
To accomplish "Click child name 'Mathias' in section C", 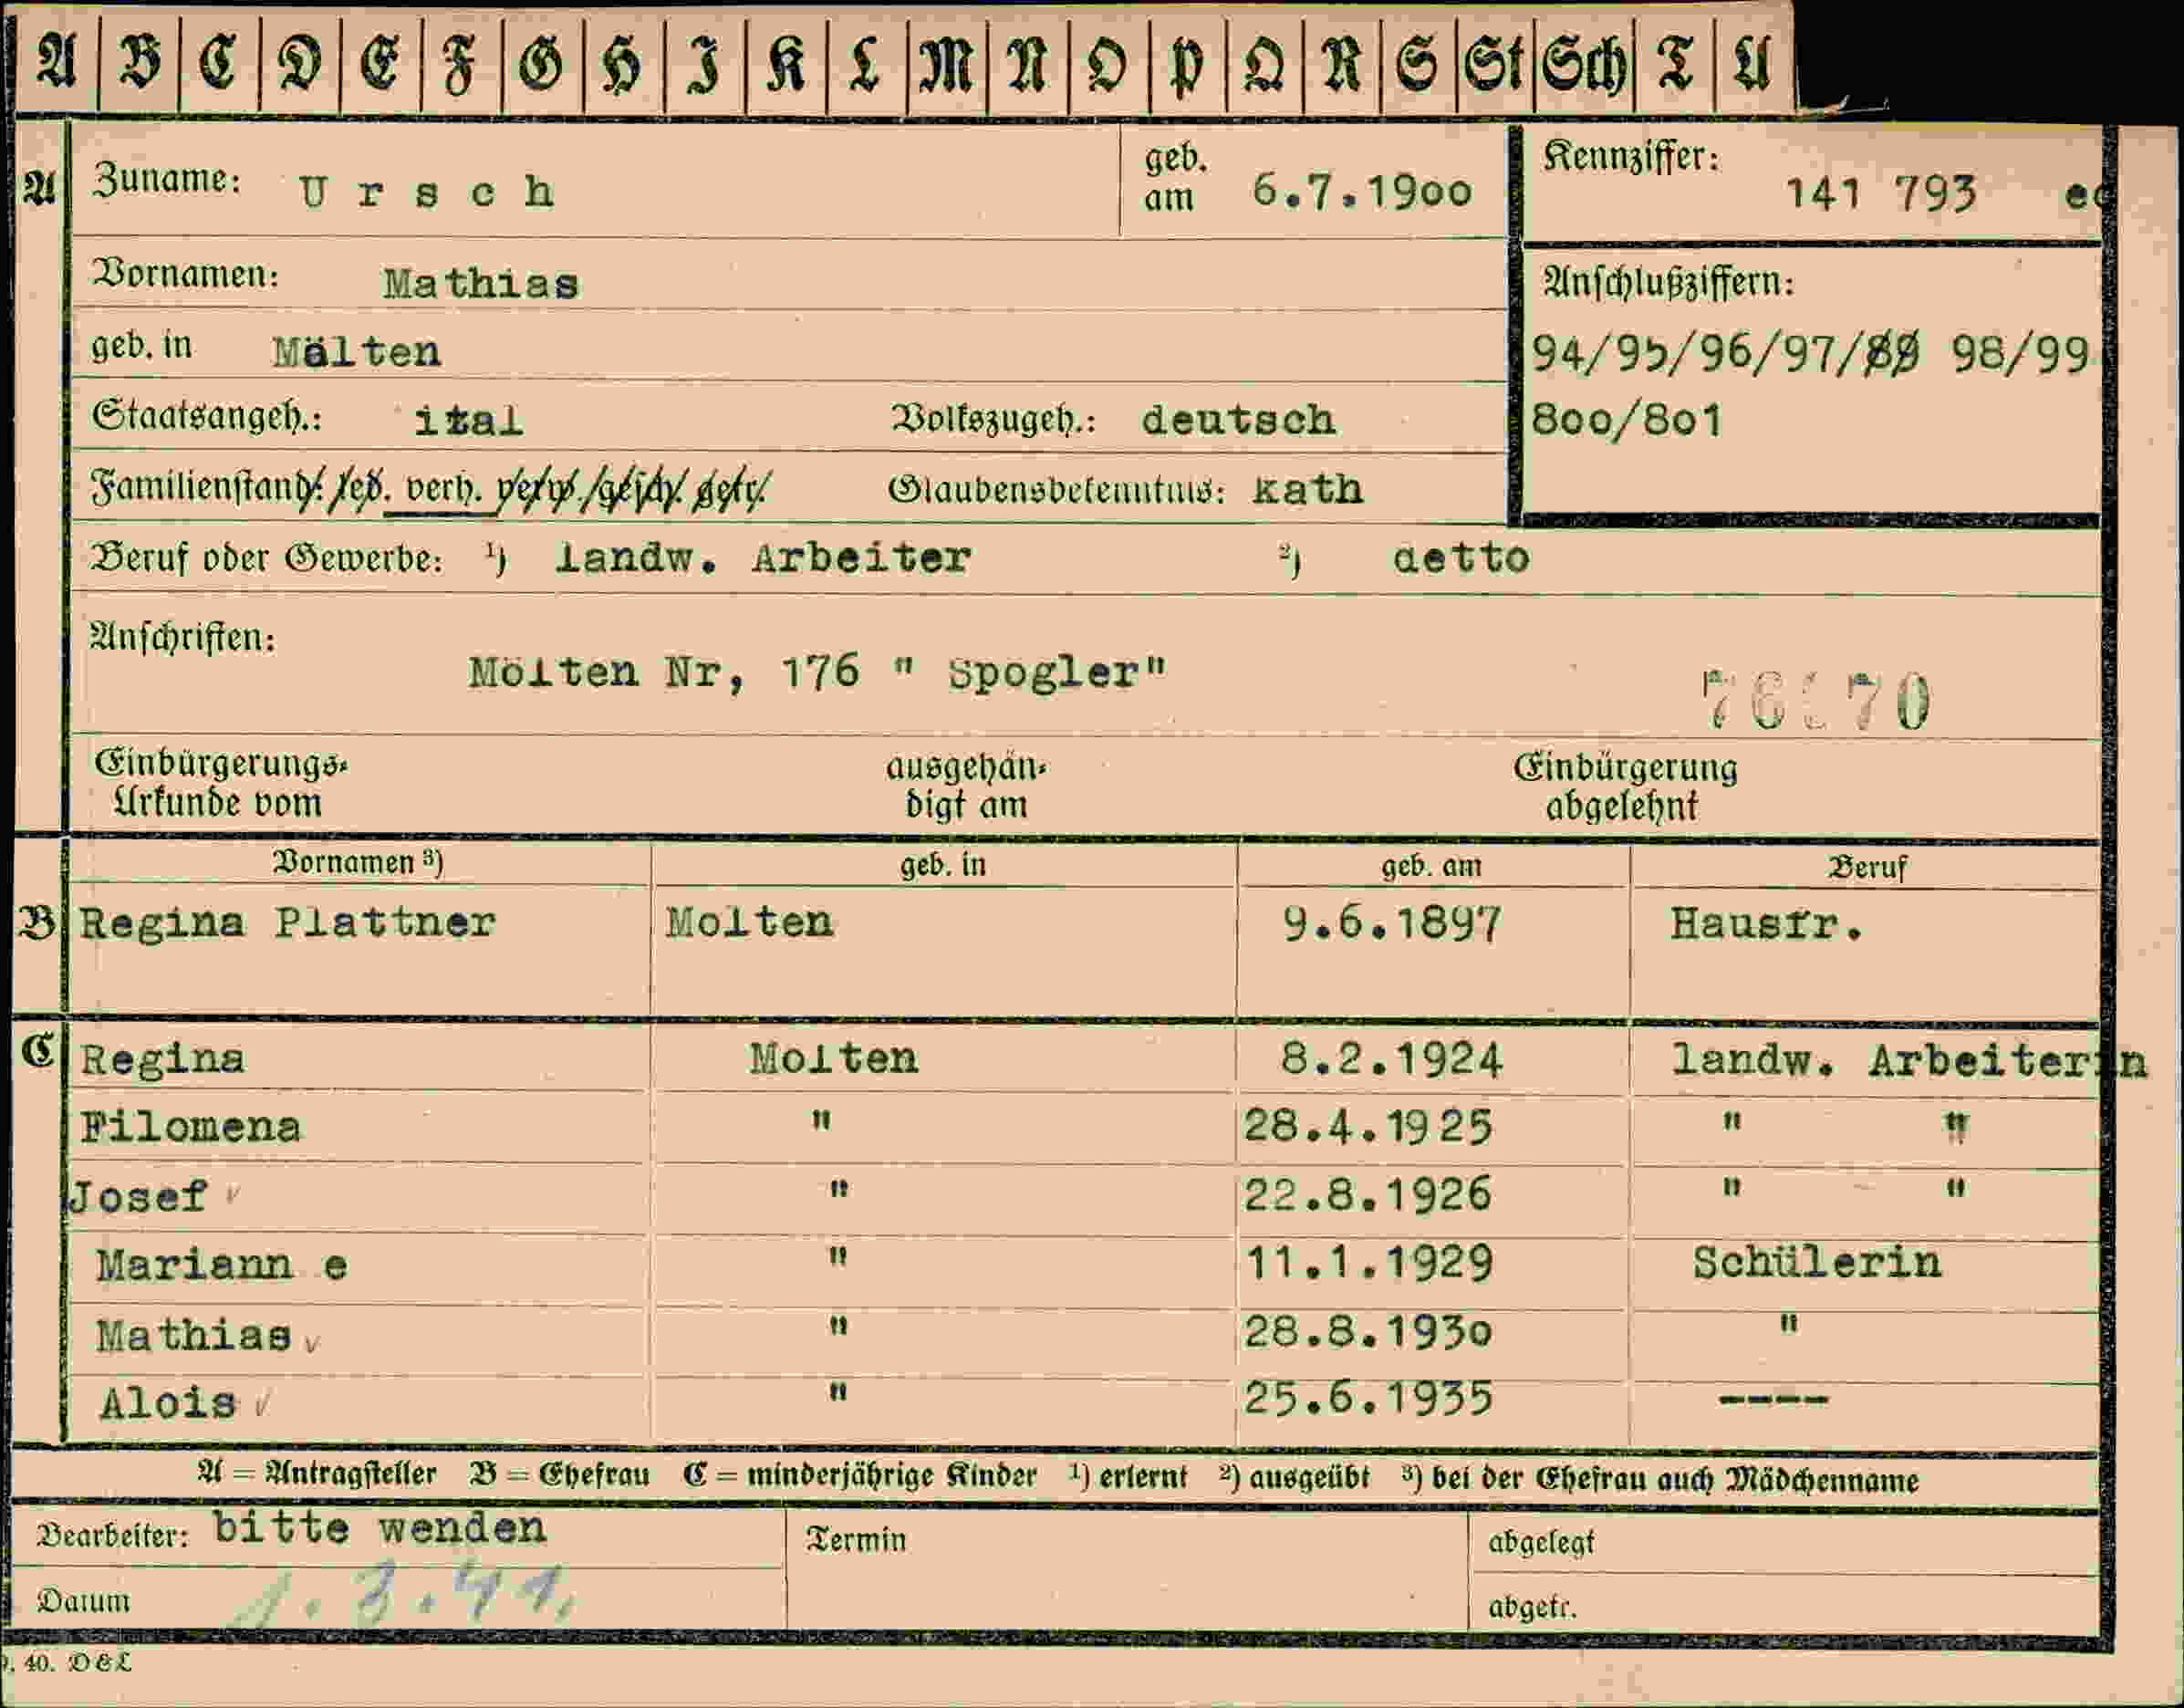I will click(194, 1336).
